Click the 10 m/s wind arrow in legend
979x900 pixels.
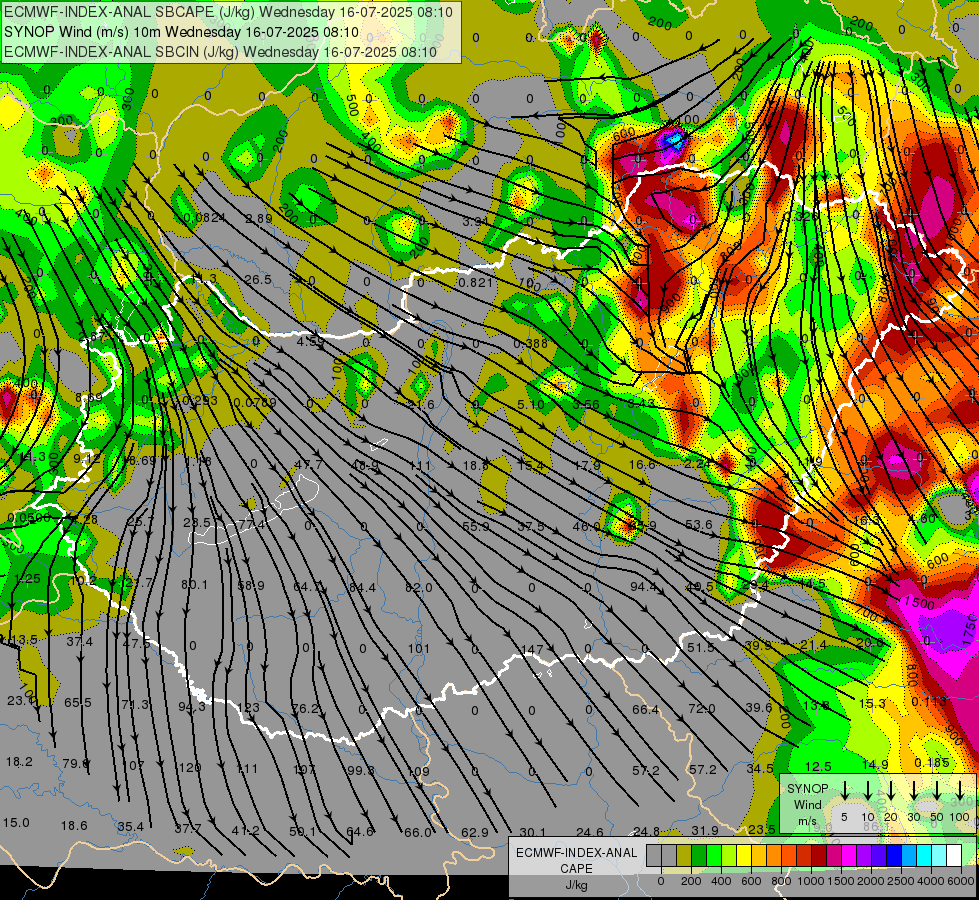[868, 790]
